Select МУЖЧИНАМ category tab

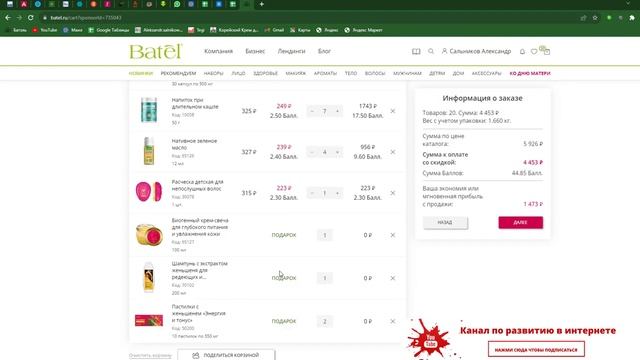407,73
